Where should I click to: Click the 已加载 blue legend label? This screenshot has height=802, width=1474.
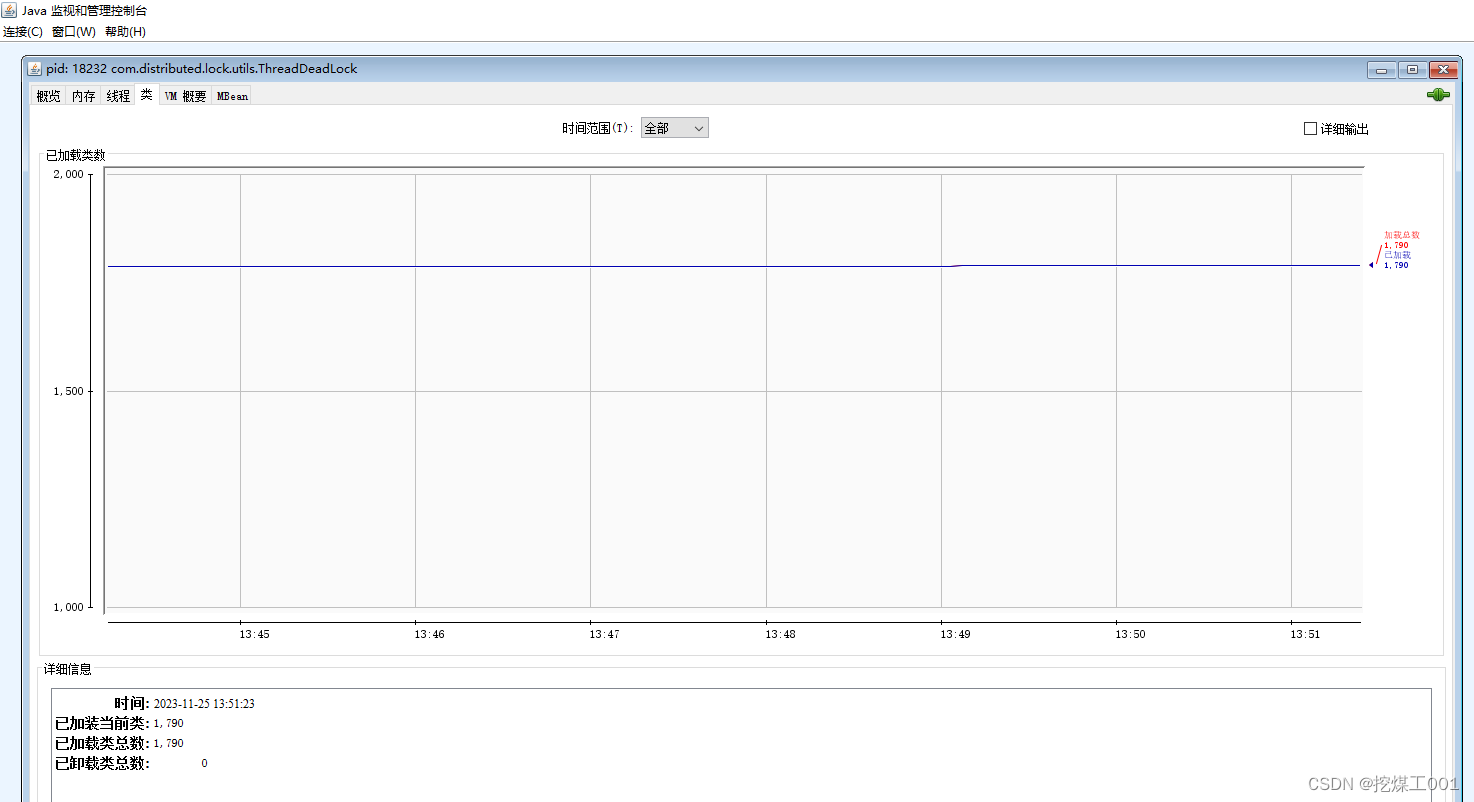coord(1397,255)
